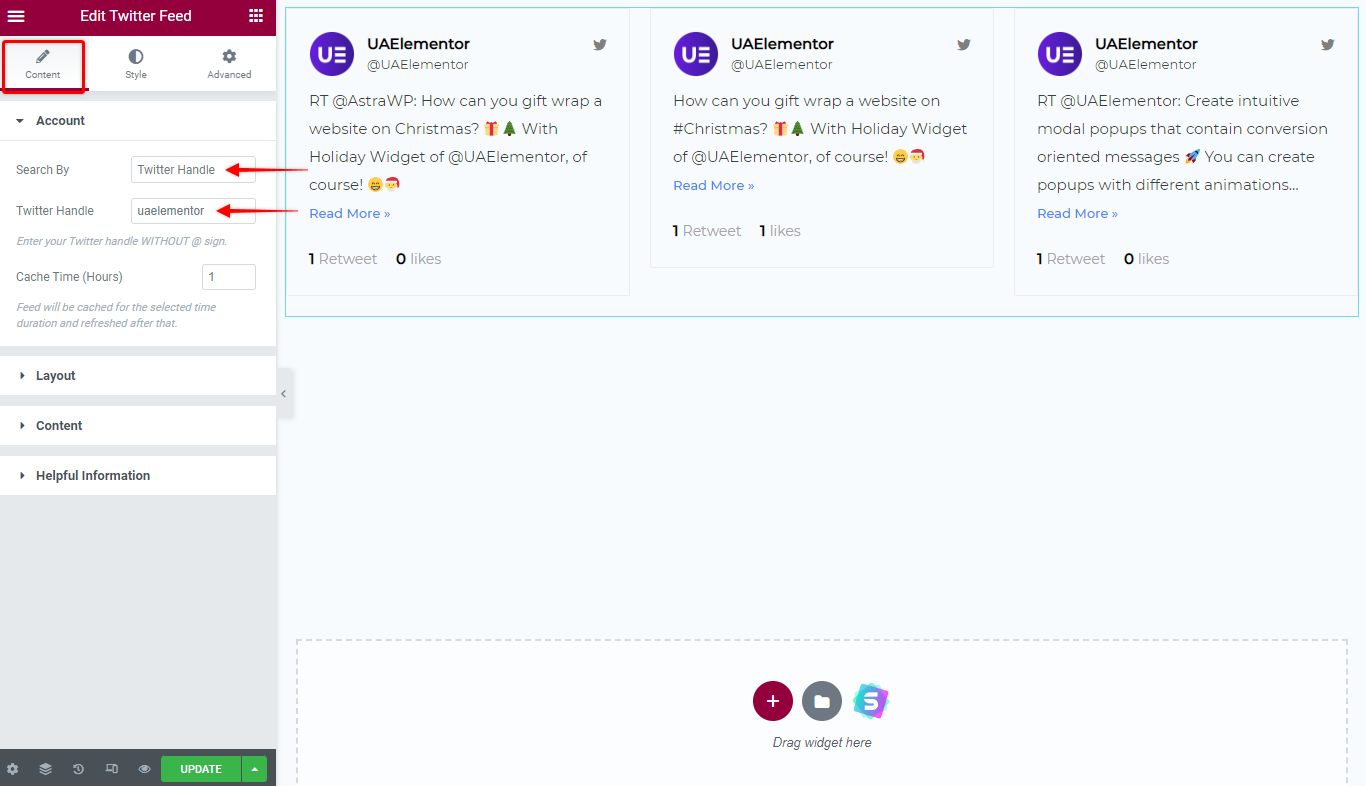Screen dimensions: 1366x786
Task: Click the '1 Retweet' count on the second tweet
Action: tap(707, 231)
